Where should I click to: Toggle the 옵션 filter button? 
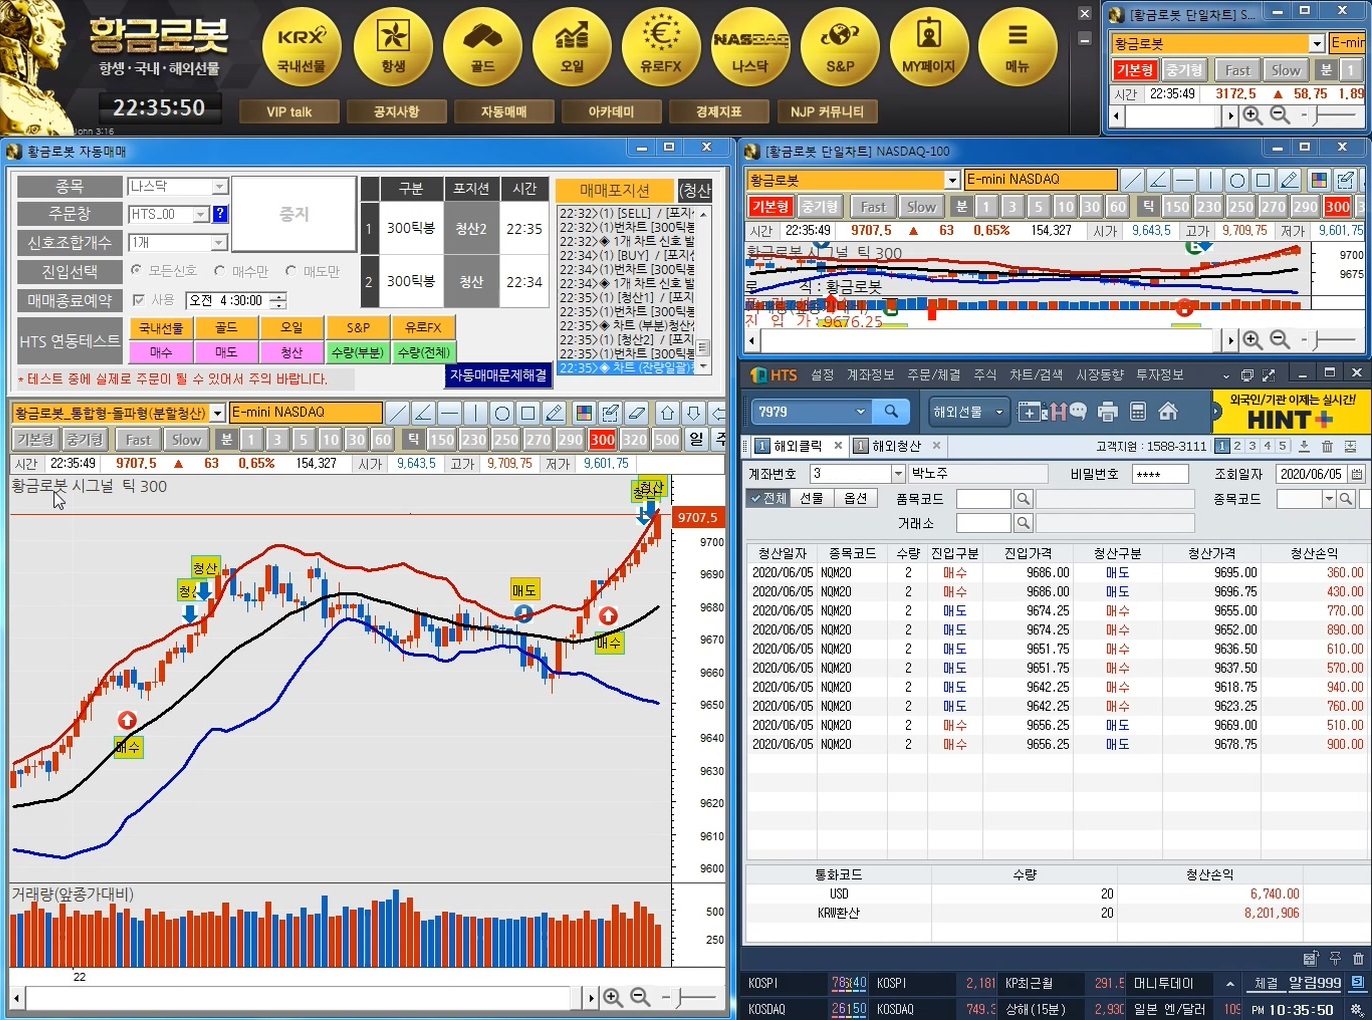[855, 498]
